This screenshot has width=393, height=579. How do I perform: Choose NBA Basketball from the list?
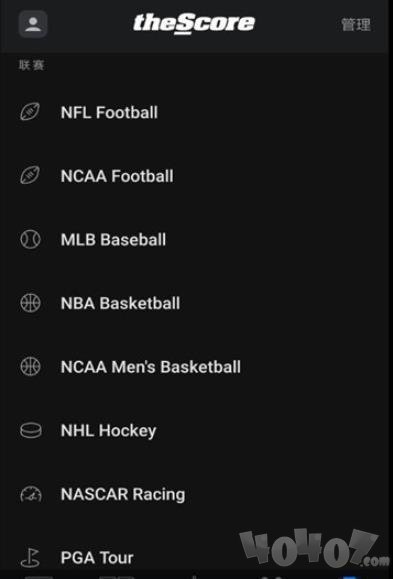tap(120, 303)
